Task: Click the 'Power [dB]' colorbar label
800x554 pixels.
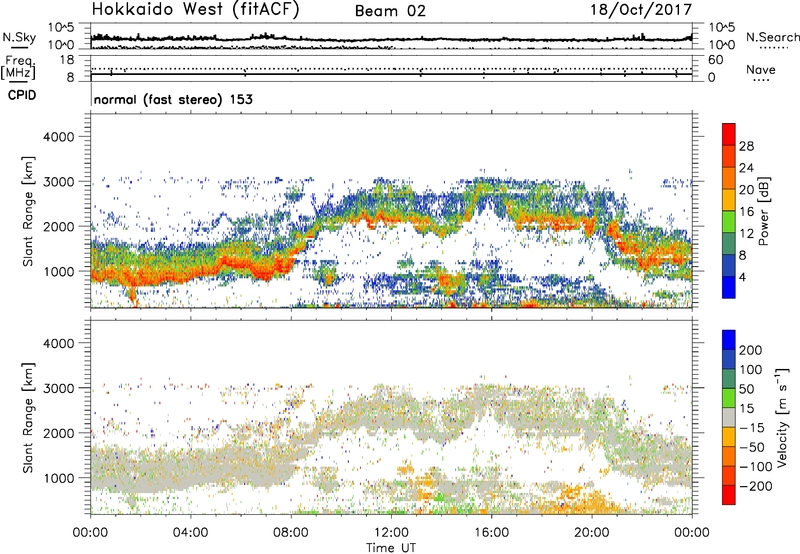Action: [763, 211]
